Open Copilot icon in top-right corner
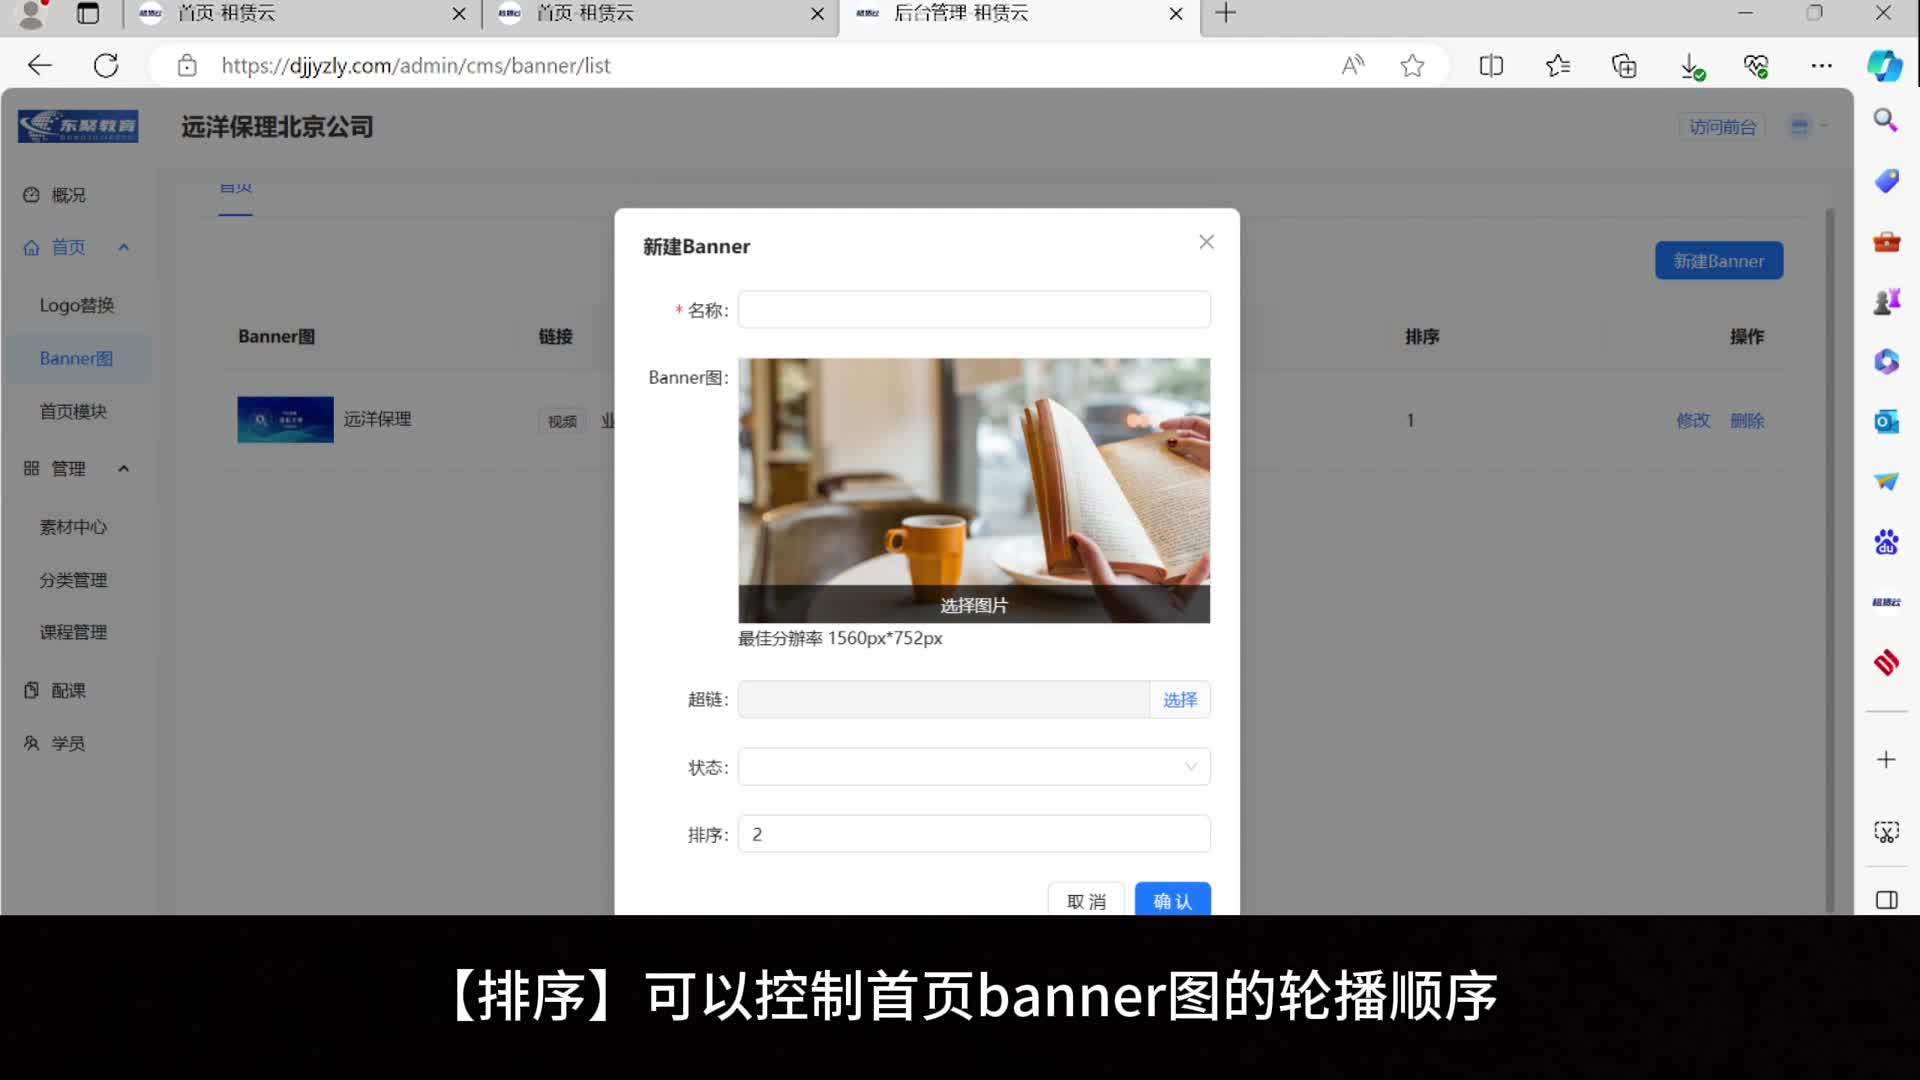1920x1080 pixels. coord(1885,66)
